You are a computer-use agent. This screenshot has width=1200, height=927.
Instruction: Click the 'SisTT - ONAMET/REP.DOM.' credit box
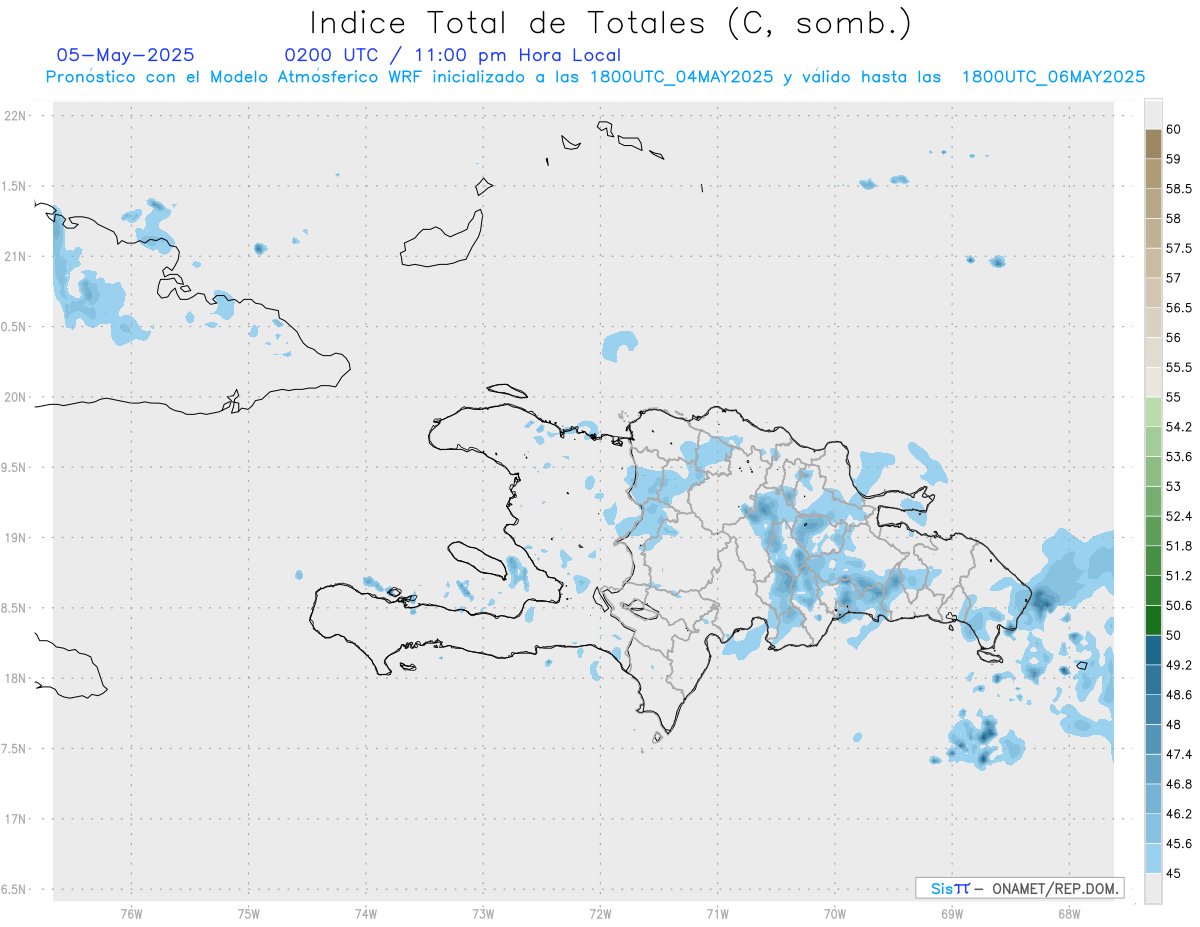coord(1020,888)
